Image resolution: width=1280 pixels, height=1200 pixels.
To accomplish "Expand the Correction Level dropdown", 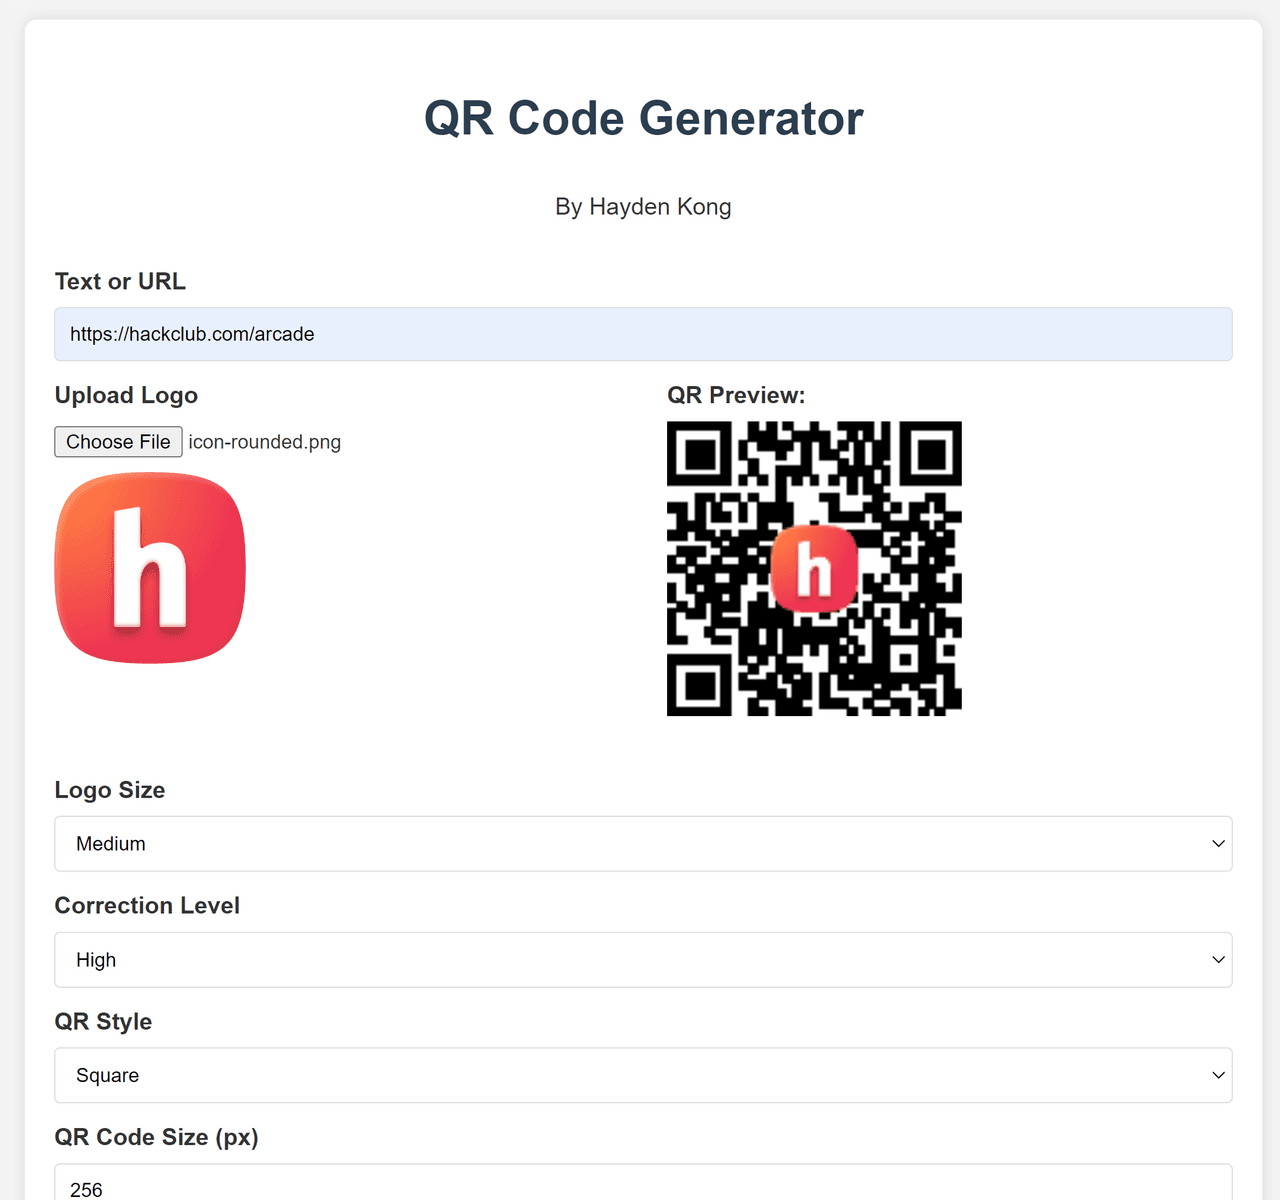I will [x=643, y=960].
